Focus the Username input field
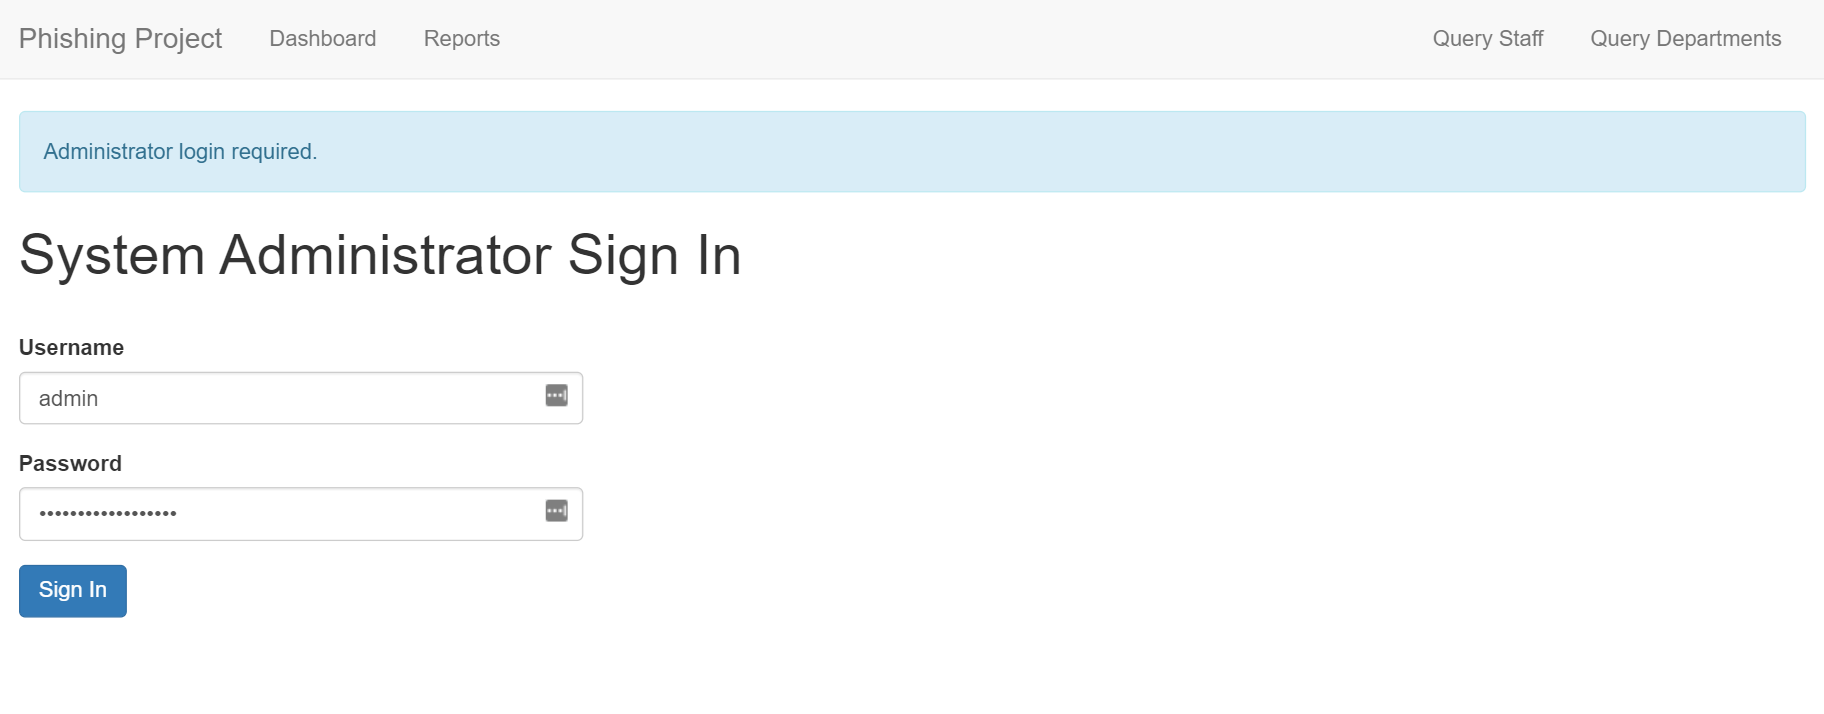The height and width of the screenshot is (714, 1824). [x=301, y=398]
